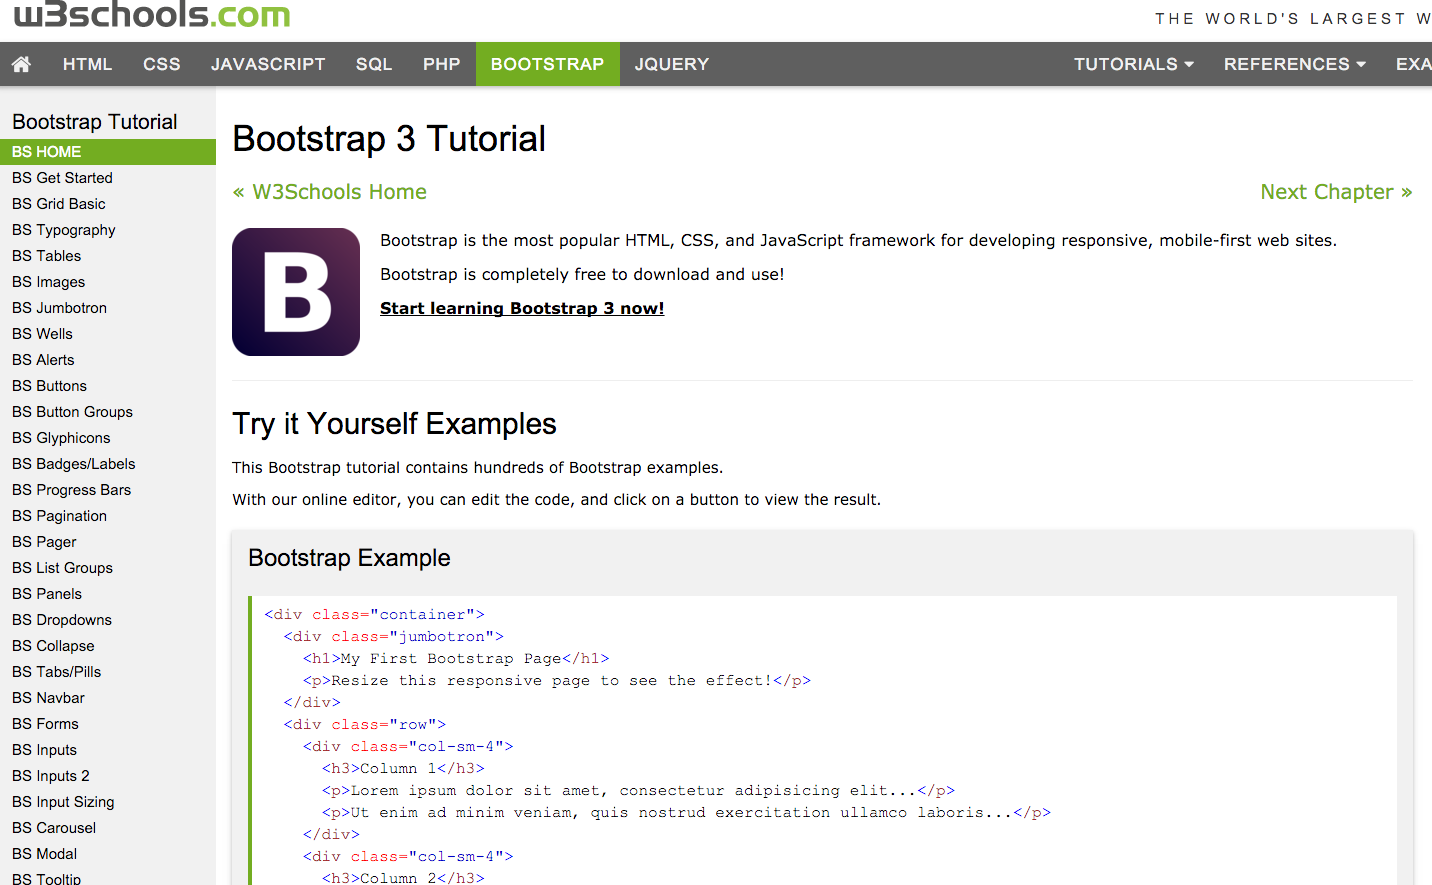Open the TUTORIALS dropdown menu
This screenshot has height=885, width=1432.
1134,64
